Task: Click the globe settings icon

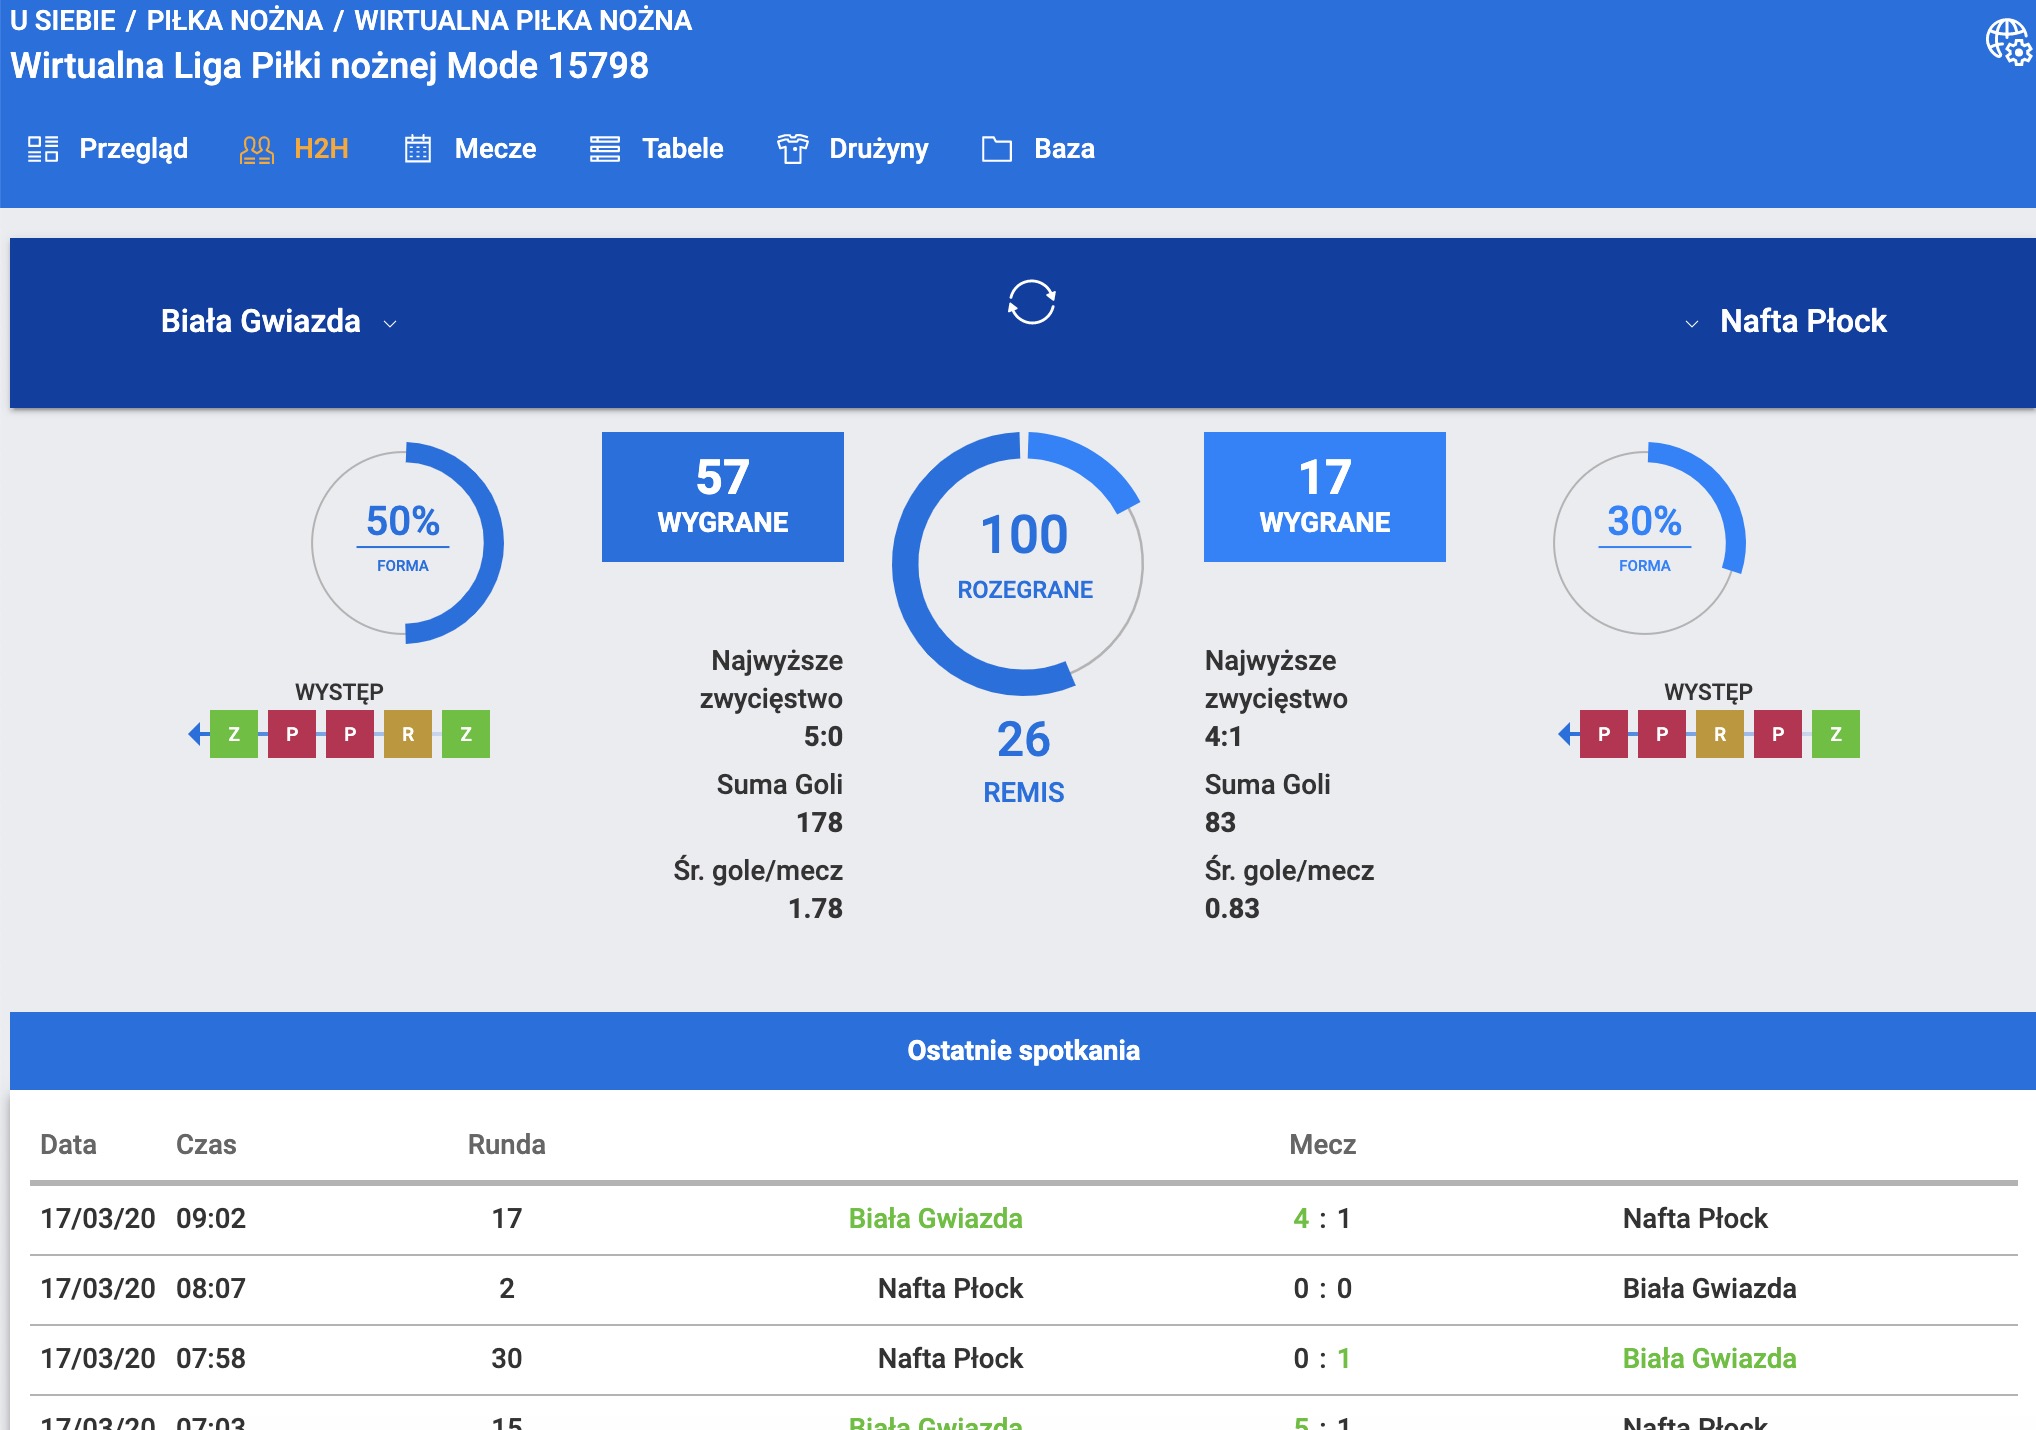Action: click(x=2007, y=43)
